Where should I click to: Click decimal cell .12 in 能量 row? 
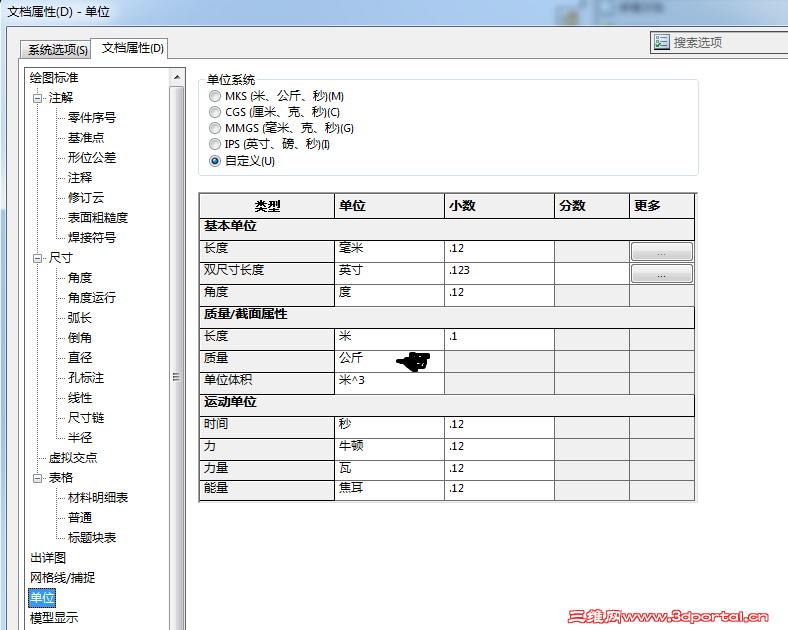click(x=500, y=491)
